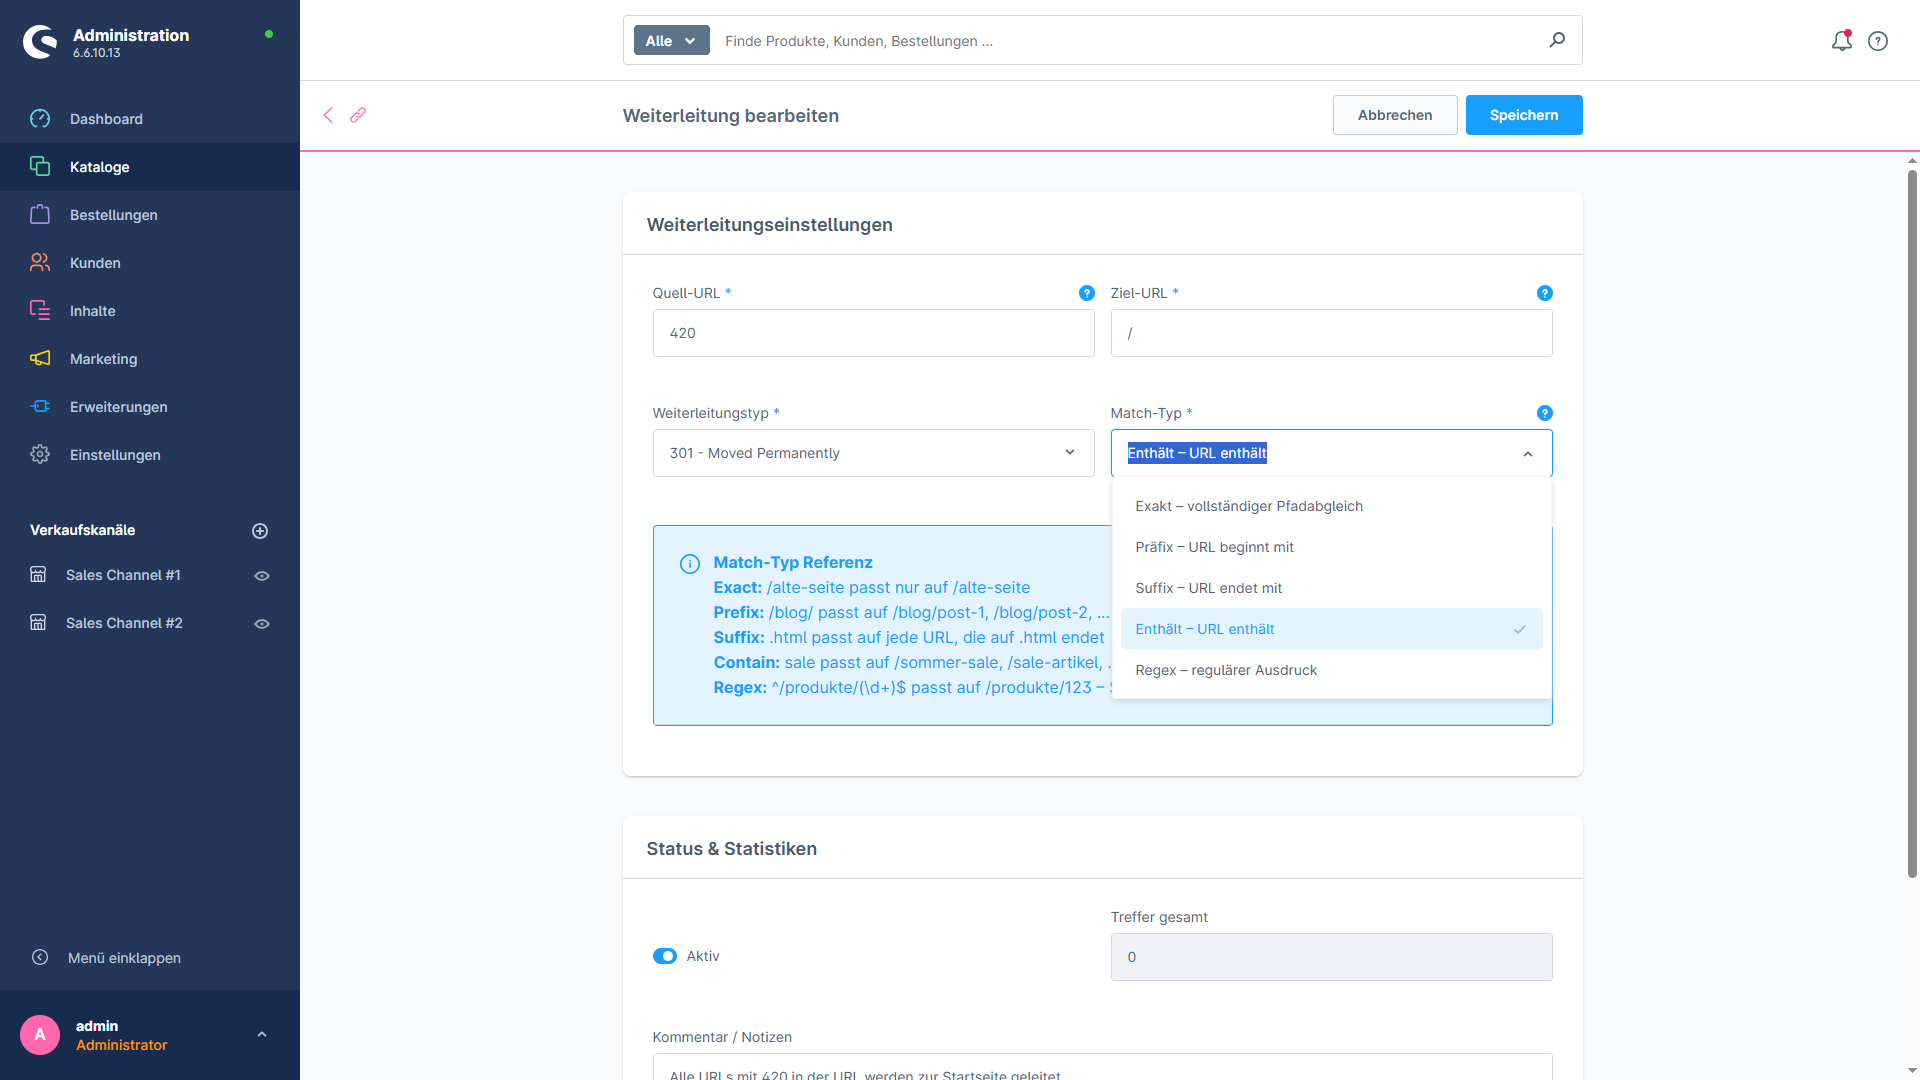This screenshot has width=1920, height=1080.
Task: Open Sales Channel #1 link
Action: pyautogui.click(x=123, y=575)
